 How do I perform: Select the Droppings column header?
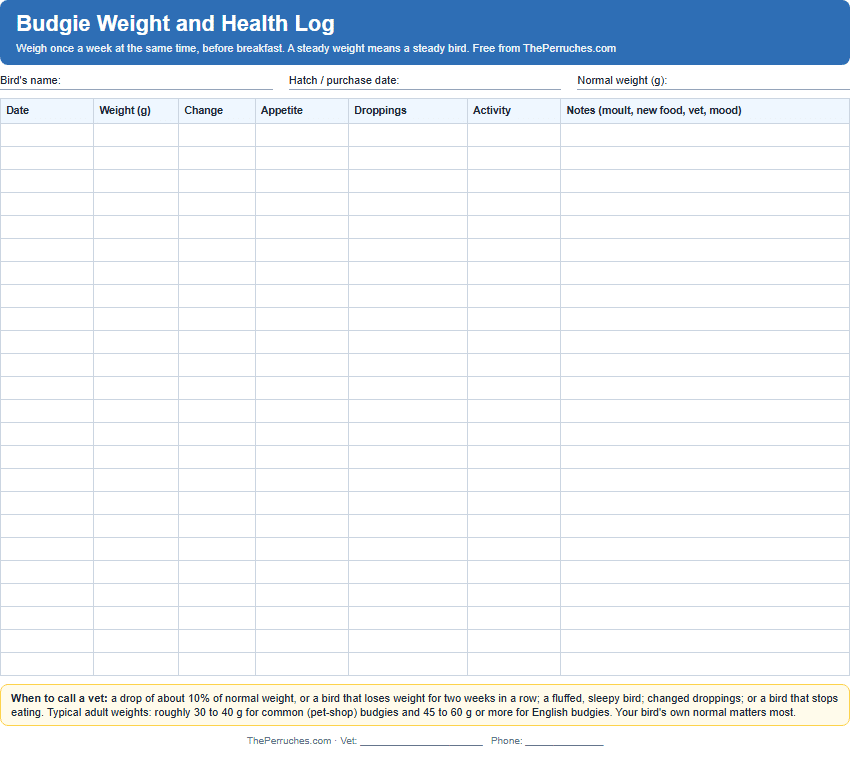408,111
